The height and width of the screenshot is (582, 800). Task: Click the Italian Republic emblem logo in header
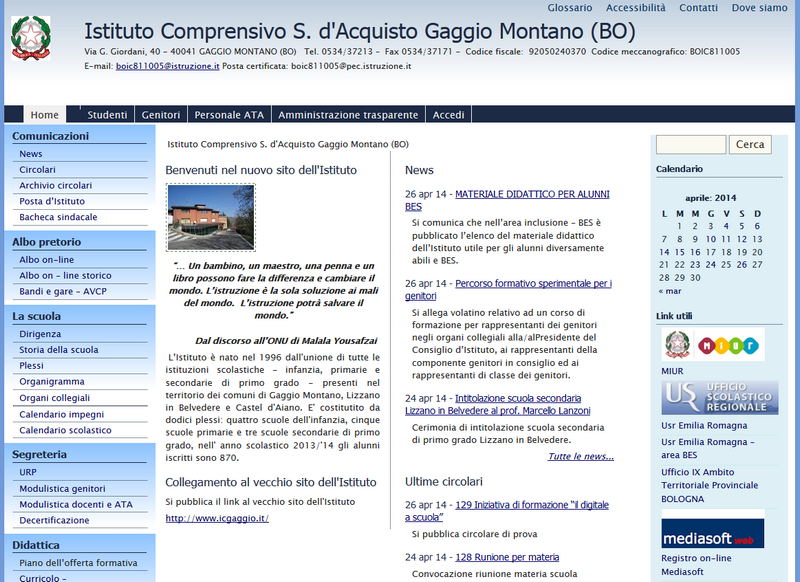[31, 38]
